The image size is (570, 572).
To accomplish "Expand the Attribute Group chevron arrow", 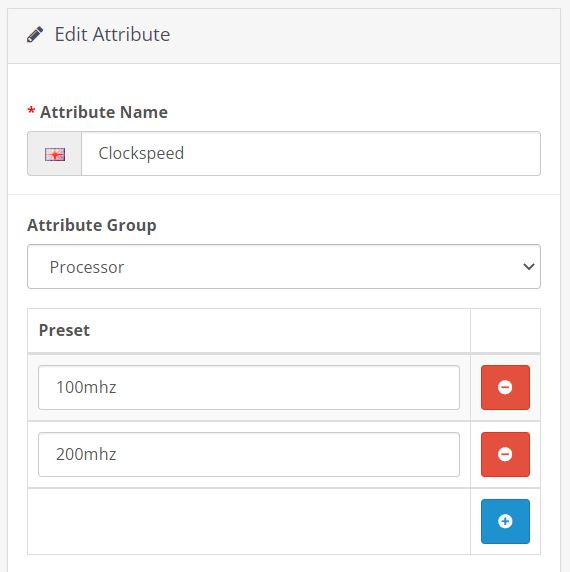I will pyautogui.click(x=528, y=267).
